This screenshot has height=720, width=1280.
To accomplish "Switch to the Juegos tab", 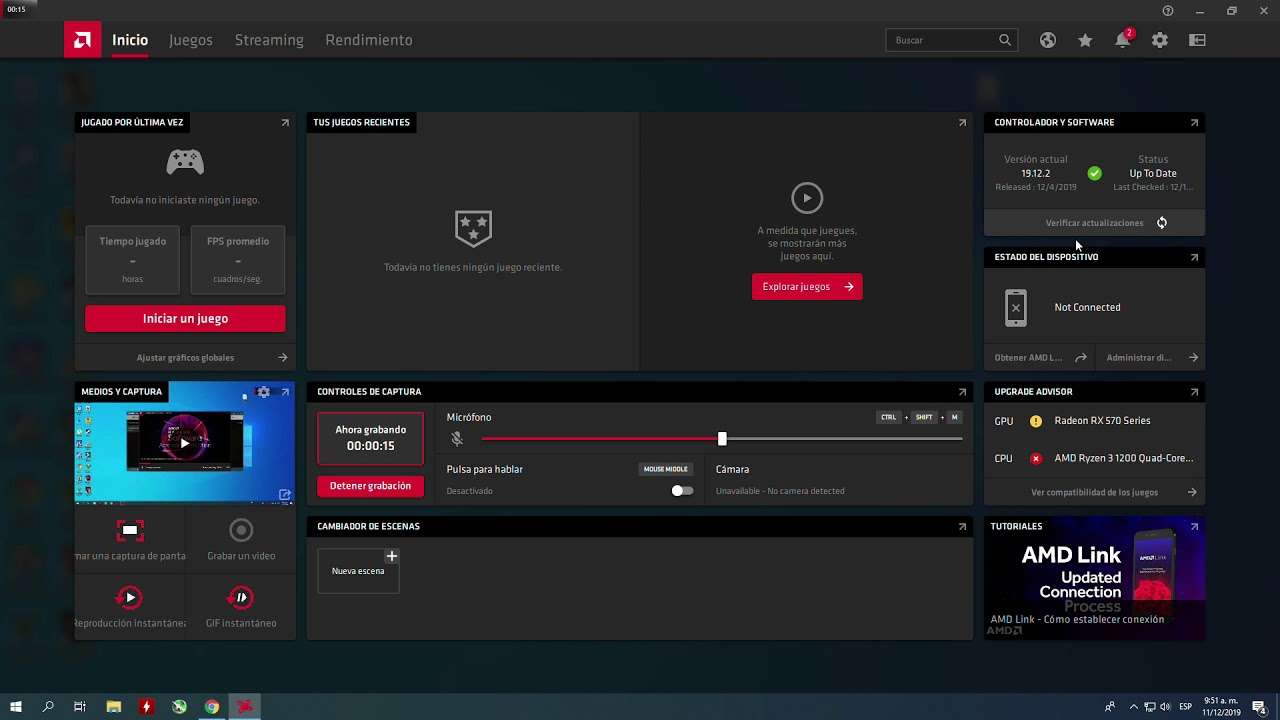I will [191, 40].
